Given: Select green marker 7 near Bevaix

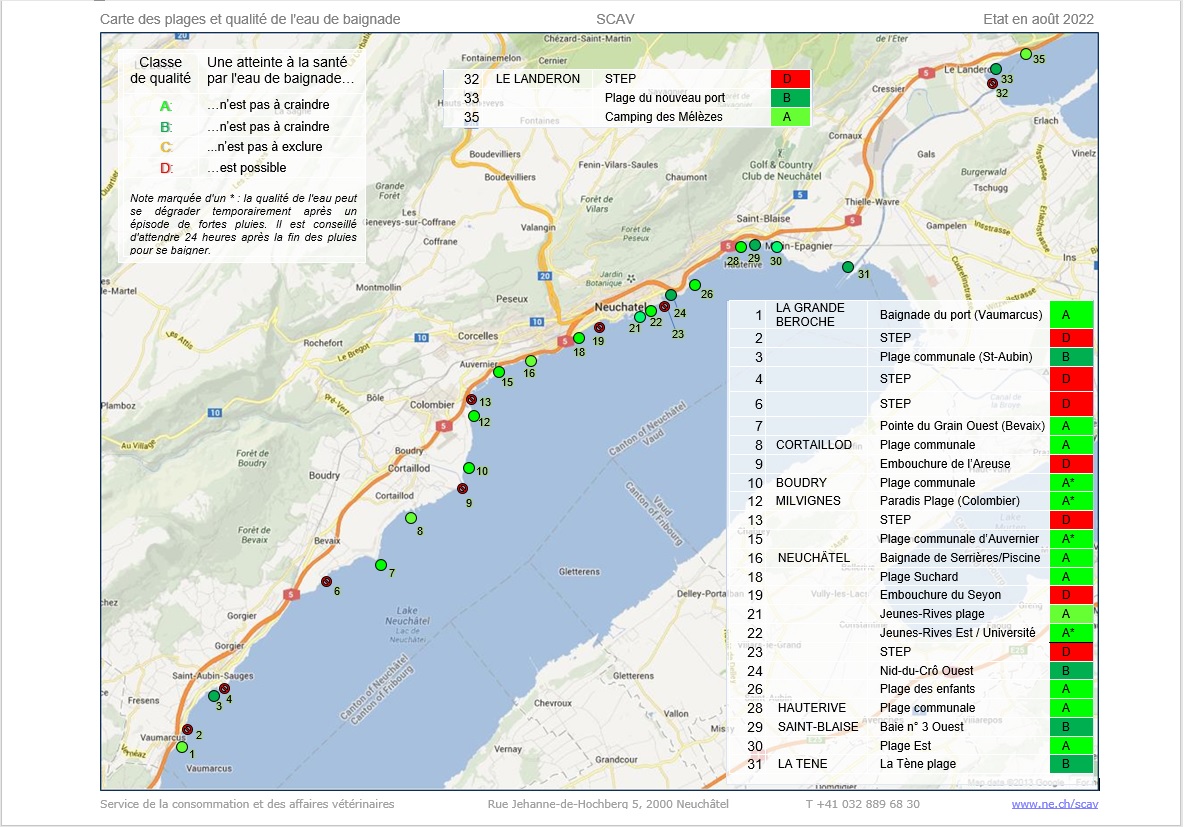Looking at the screenshot, I should coord(381,565).
